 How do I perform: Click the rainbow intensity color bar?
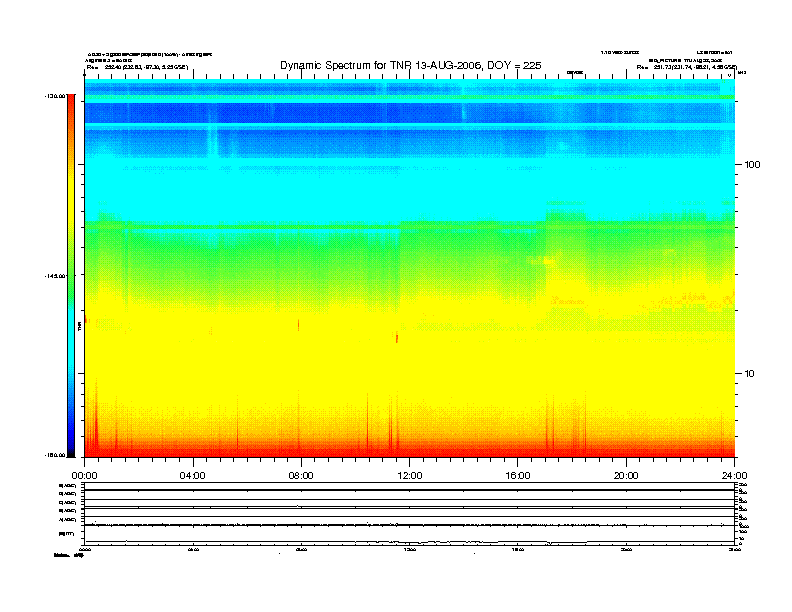click(71, 276)
